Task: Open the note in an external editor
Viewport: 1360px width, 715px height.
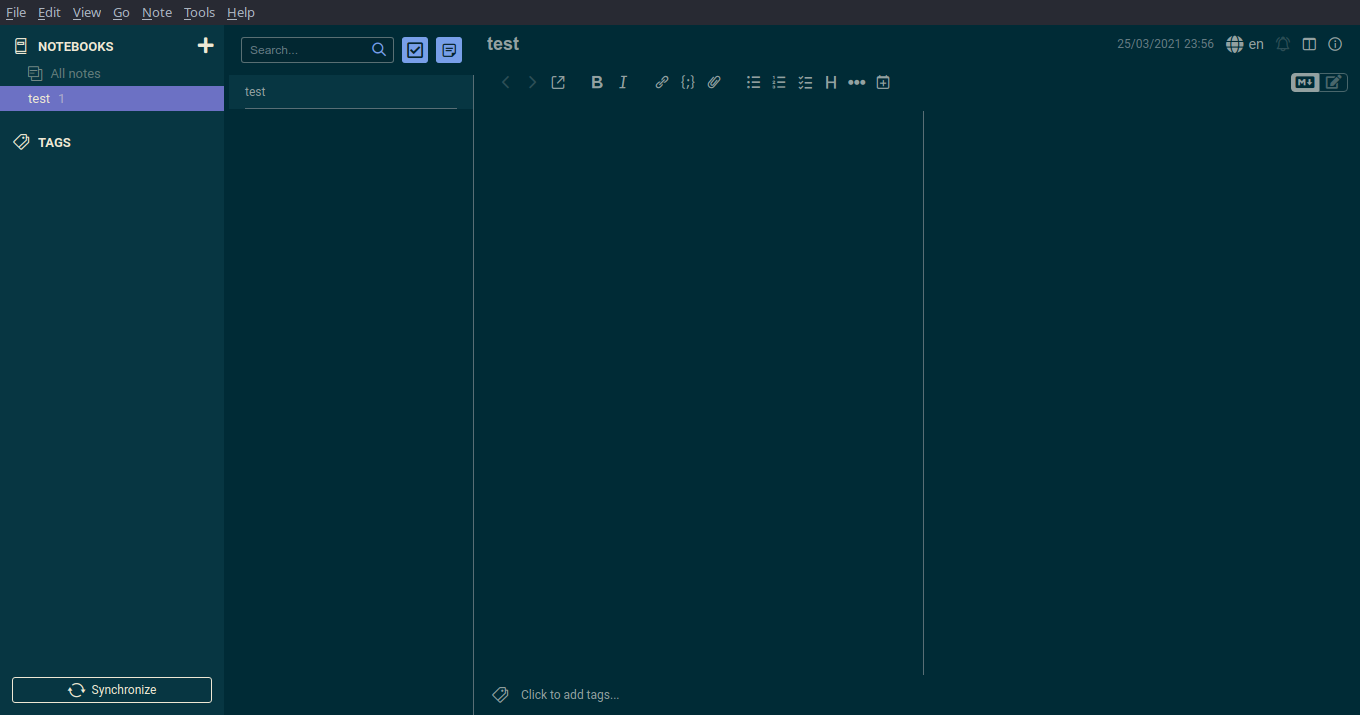Action: tap(557, 82)
